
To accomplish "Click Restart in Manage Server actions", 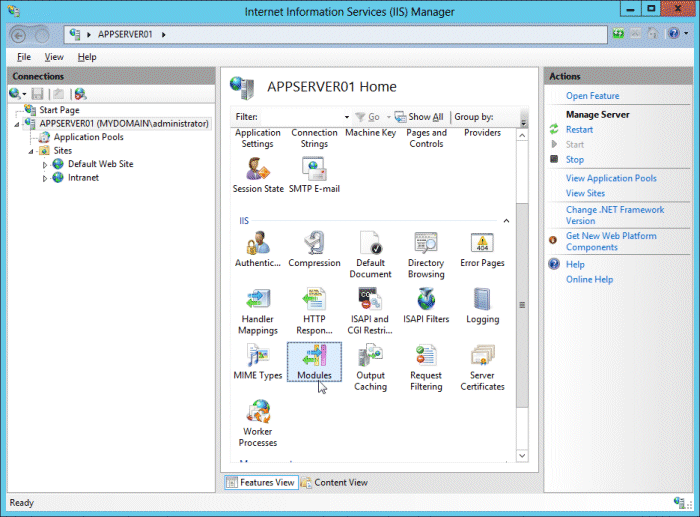I will [579, 130].
